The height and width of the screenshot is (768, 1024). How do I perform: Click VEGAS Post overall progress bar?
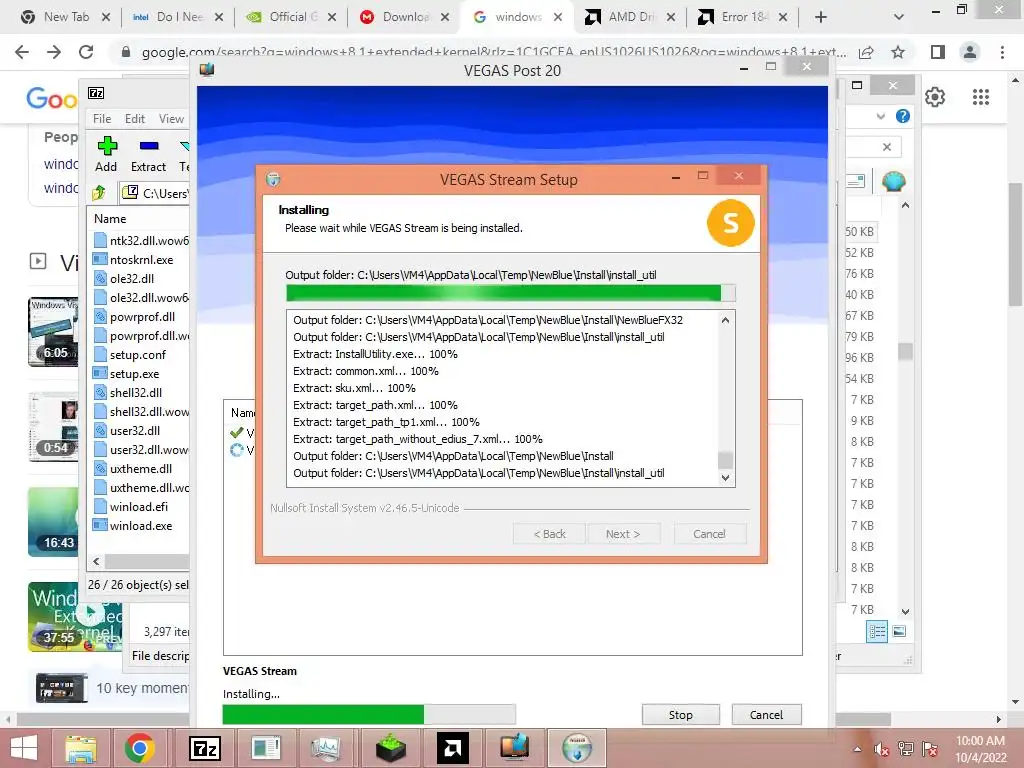369,714
